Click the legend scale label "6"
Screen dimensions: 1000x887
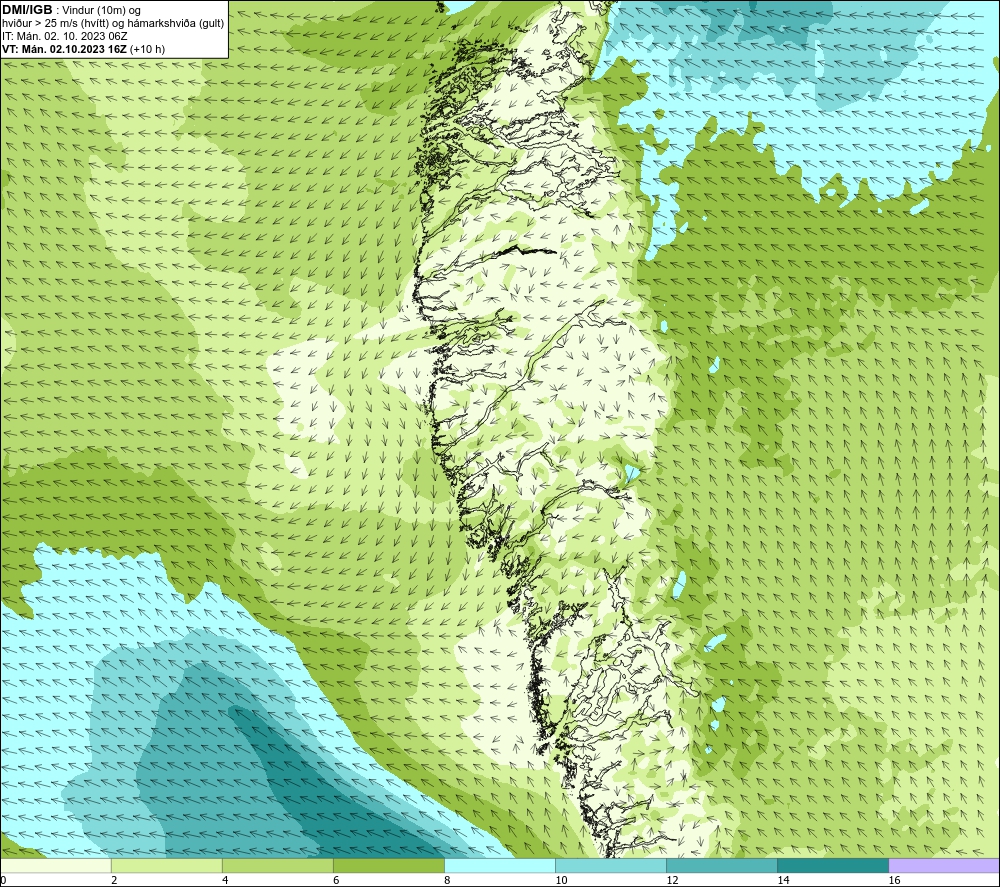(336, 881)
